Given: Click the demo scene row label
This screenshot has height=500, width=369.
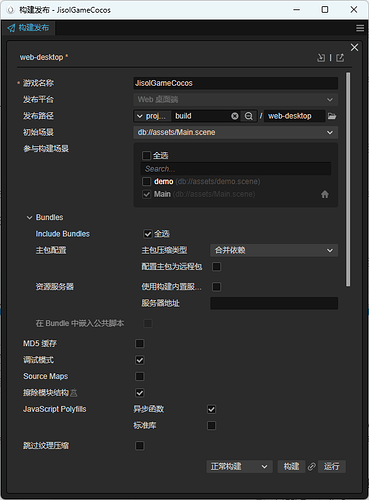Looking at the screenshot, I should pos(164,182).
